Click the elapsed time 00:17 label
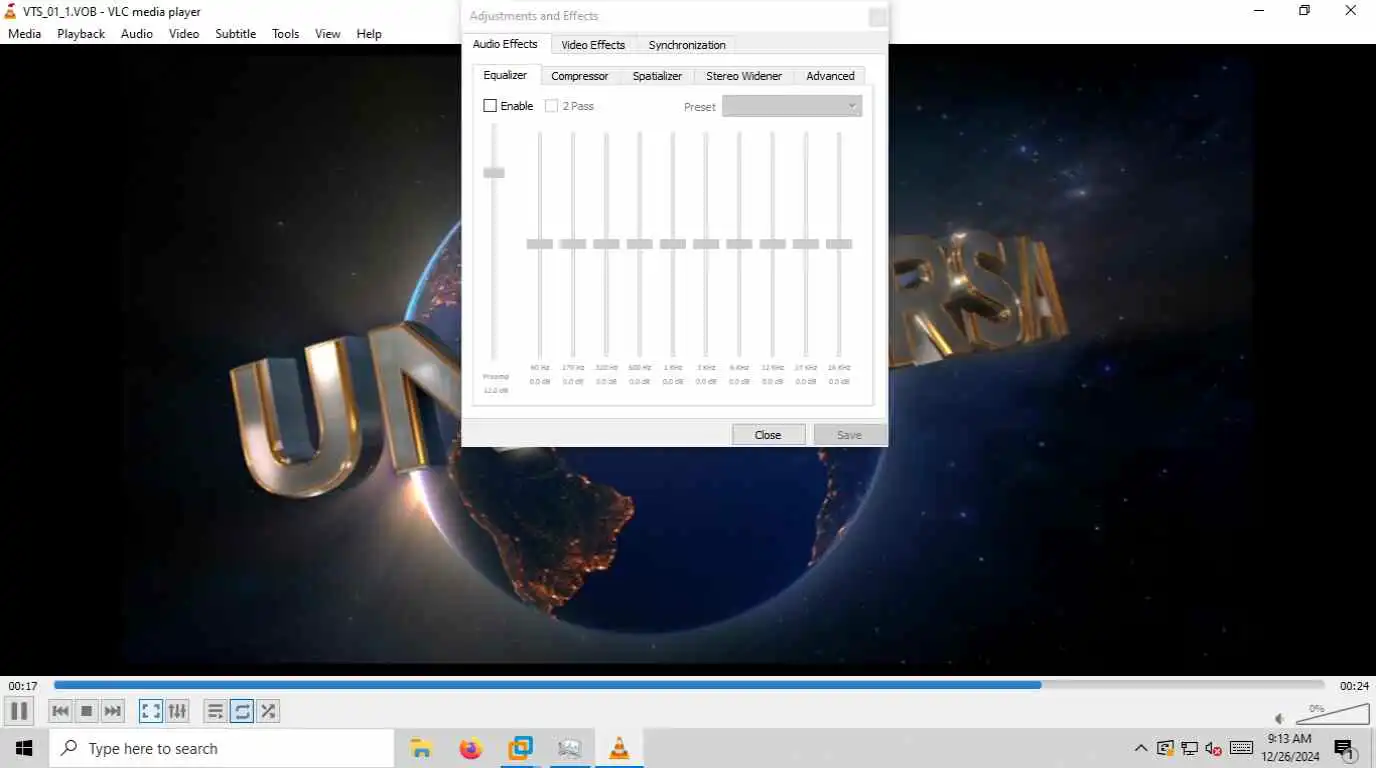Image resolution: width=1376 pixels, height=768 pixels. pos(23,686)
